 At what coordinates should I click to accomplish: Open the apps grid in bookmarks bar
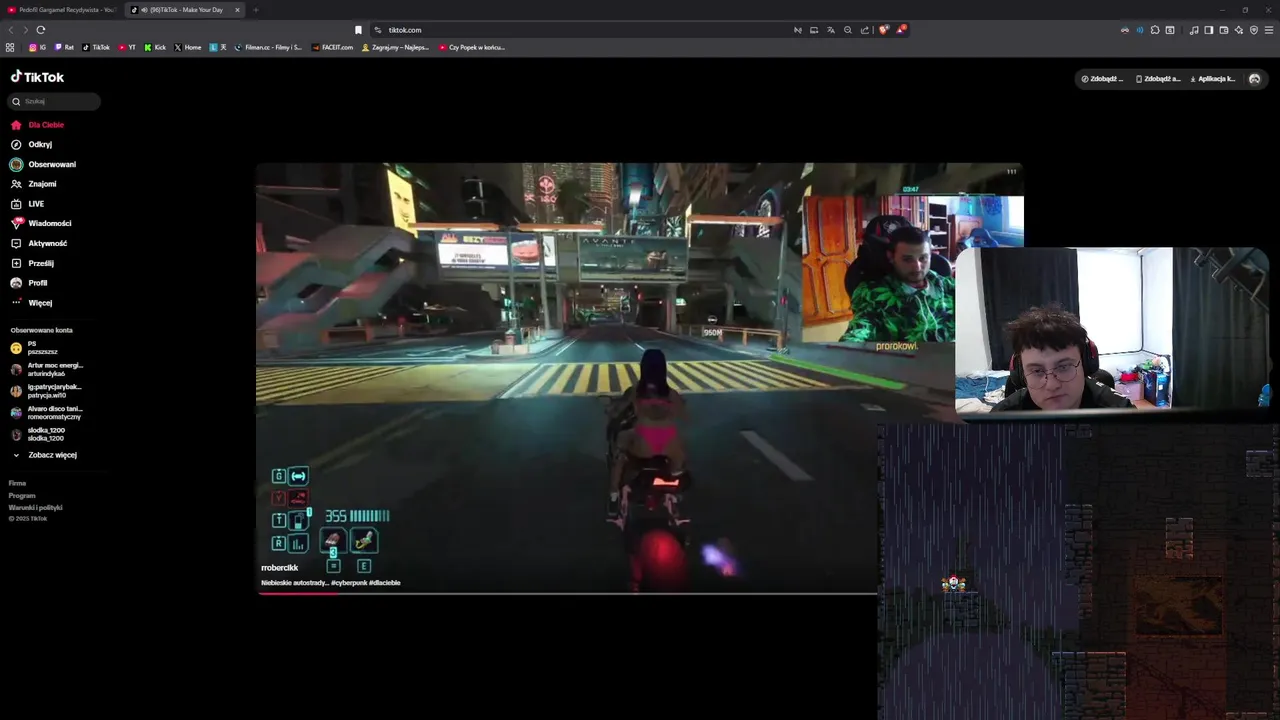click(x=10, y=47)
